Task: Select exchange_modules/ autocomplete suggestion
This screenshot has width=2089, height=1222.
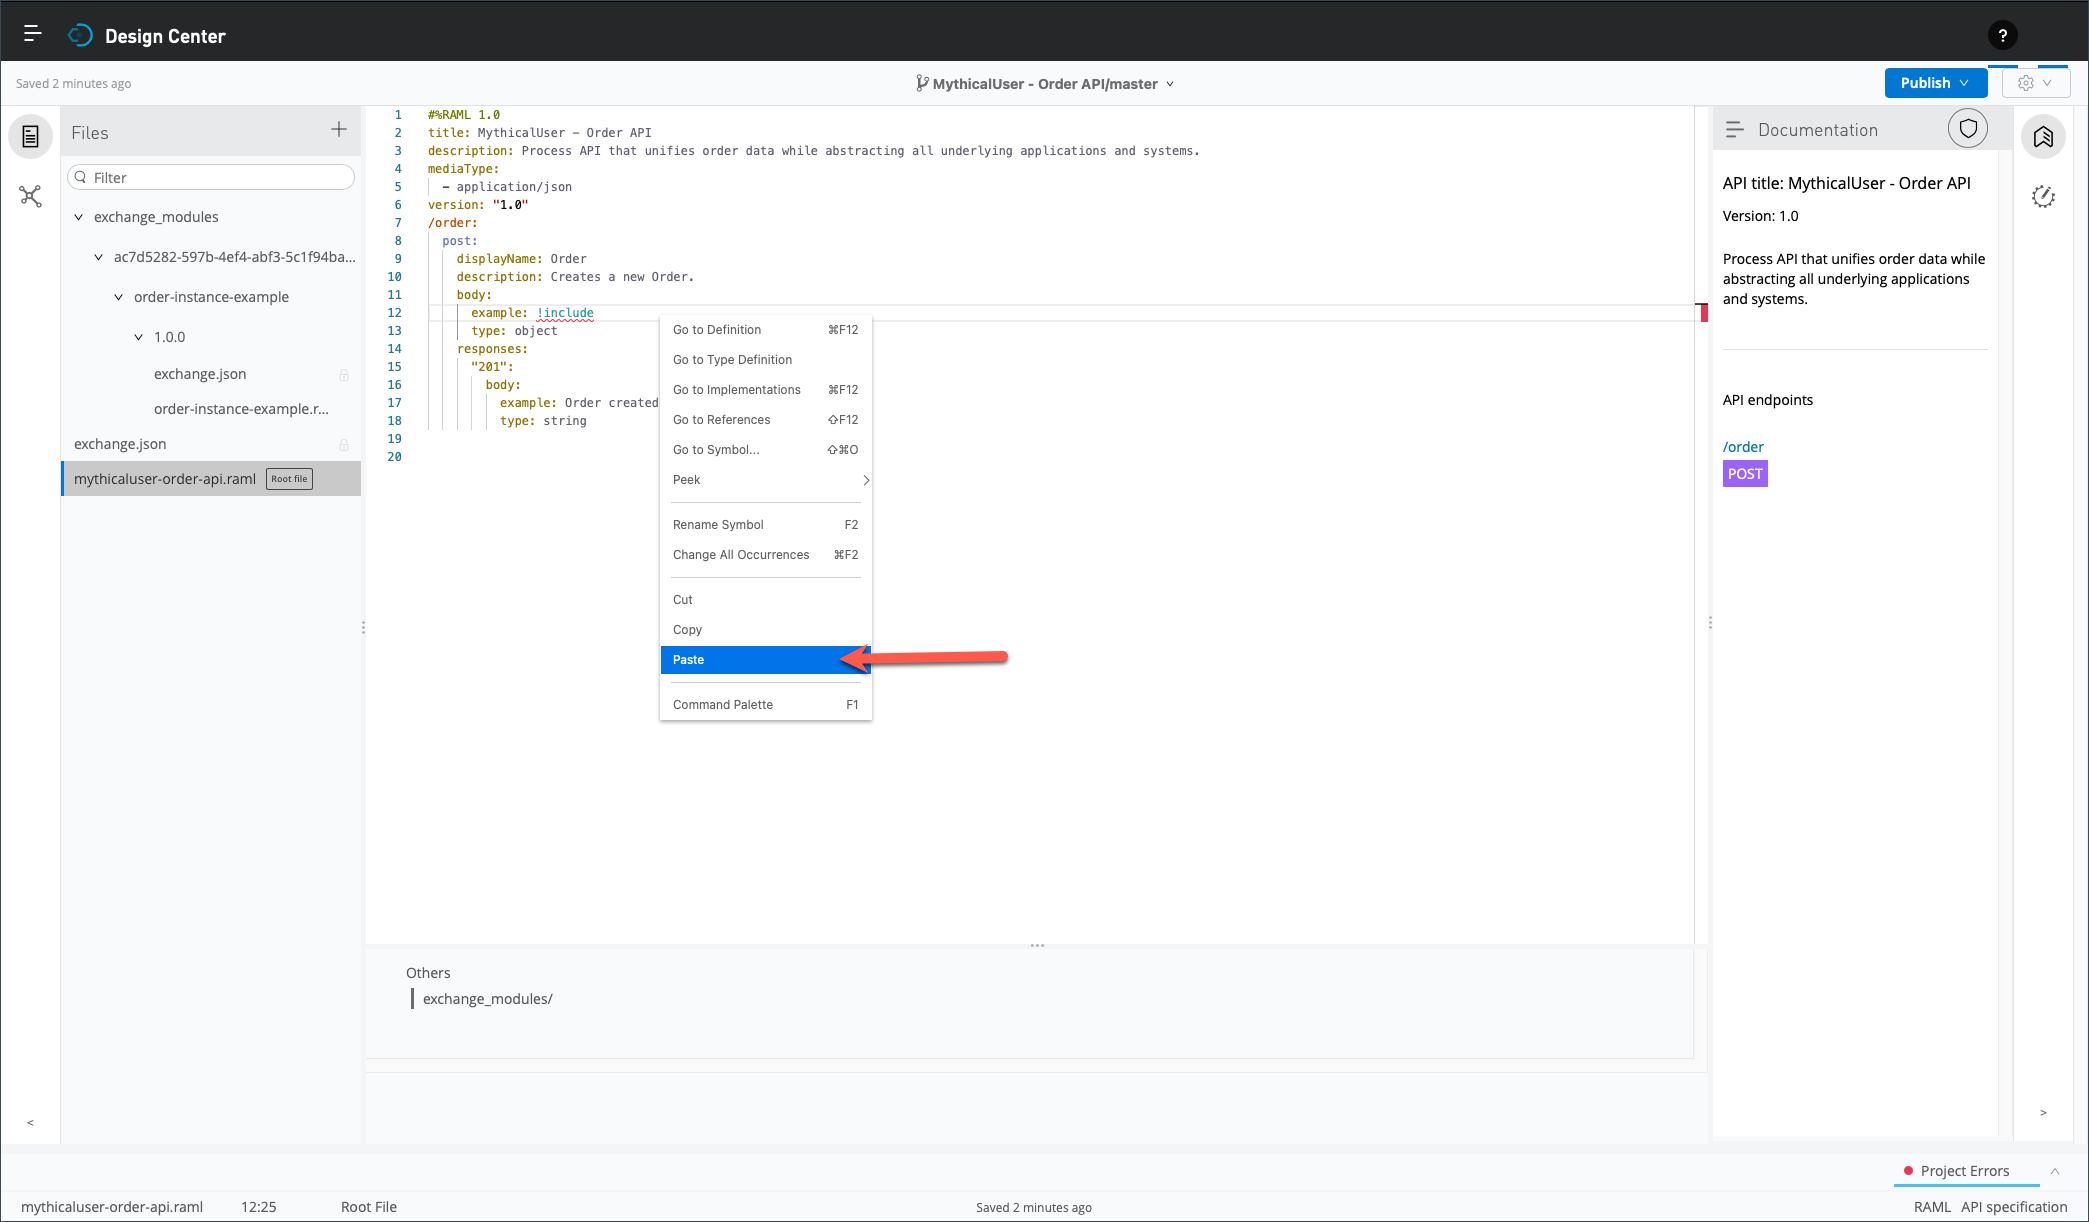Action: 487,999
